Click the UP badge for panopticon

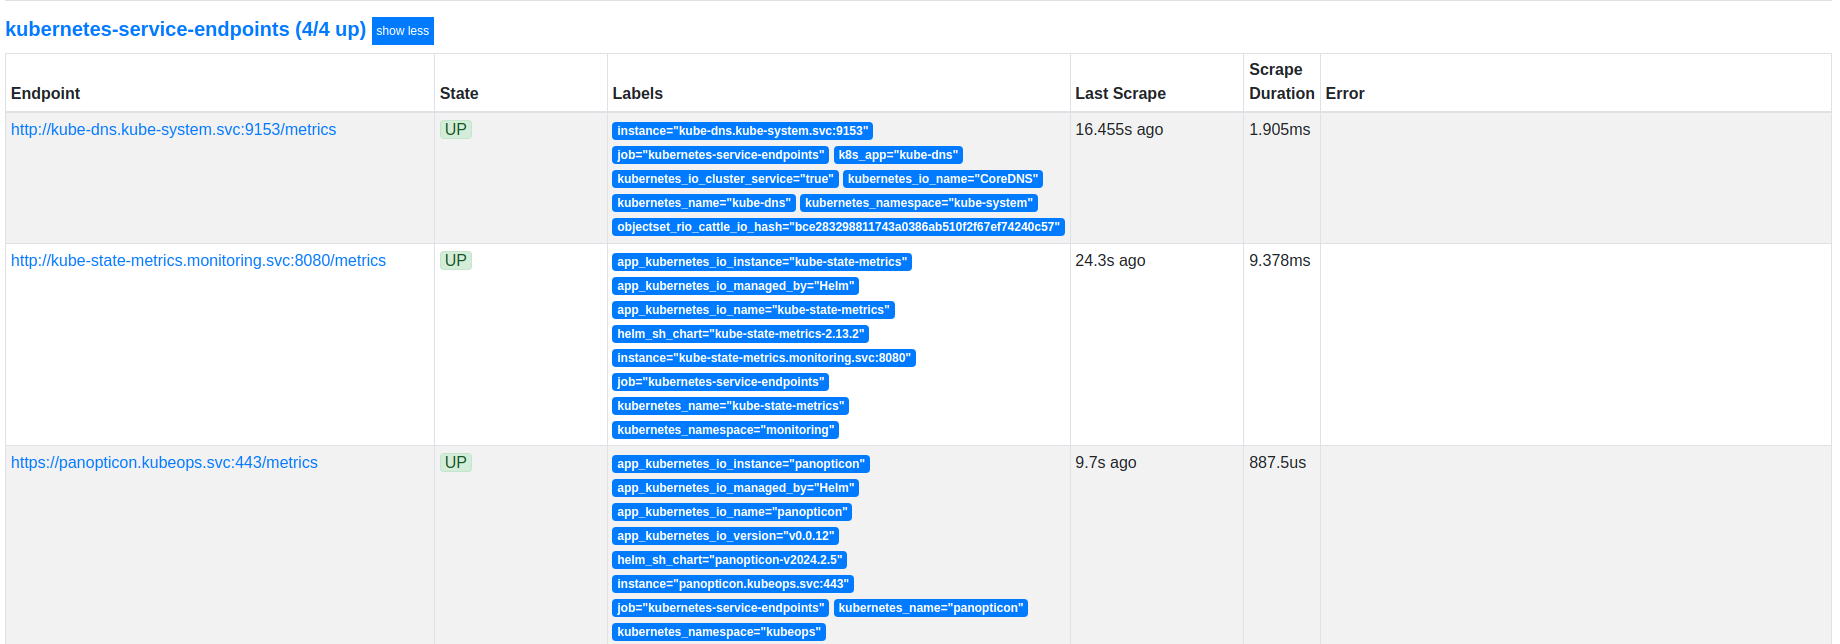[x=455, y=463]
